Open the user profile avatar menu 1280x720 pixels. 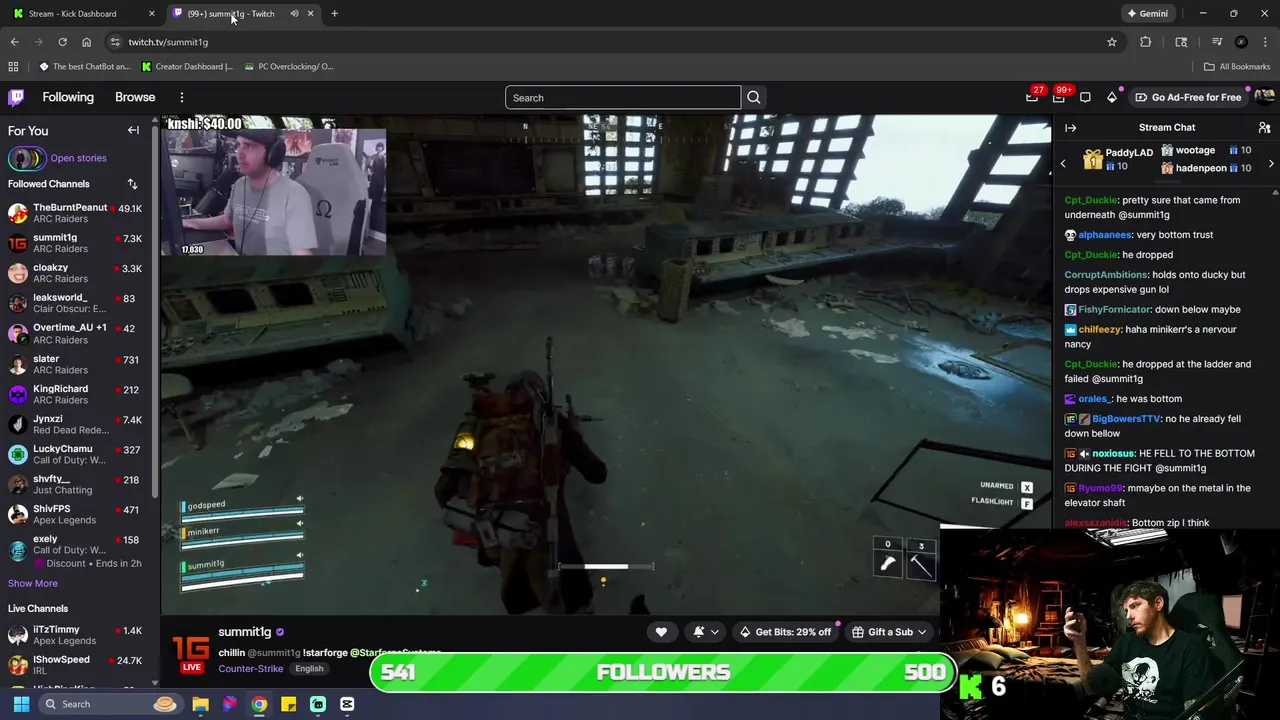pyautogui.click(x=1264, y=97)
